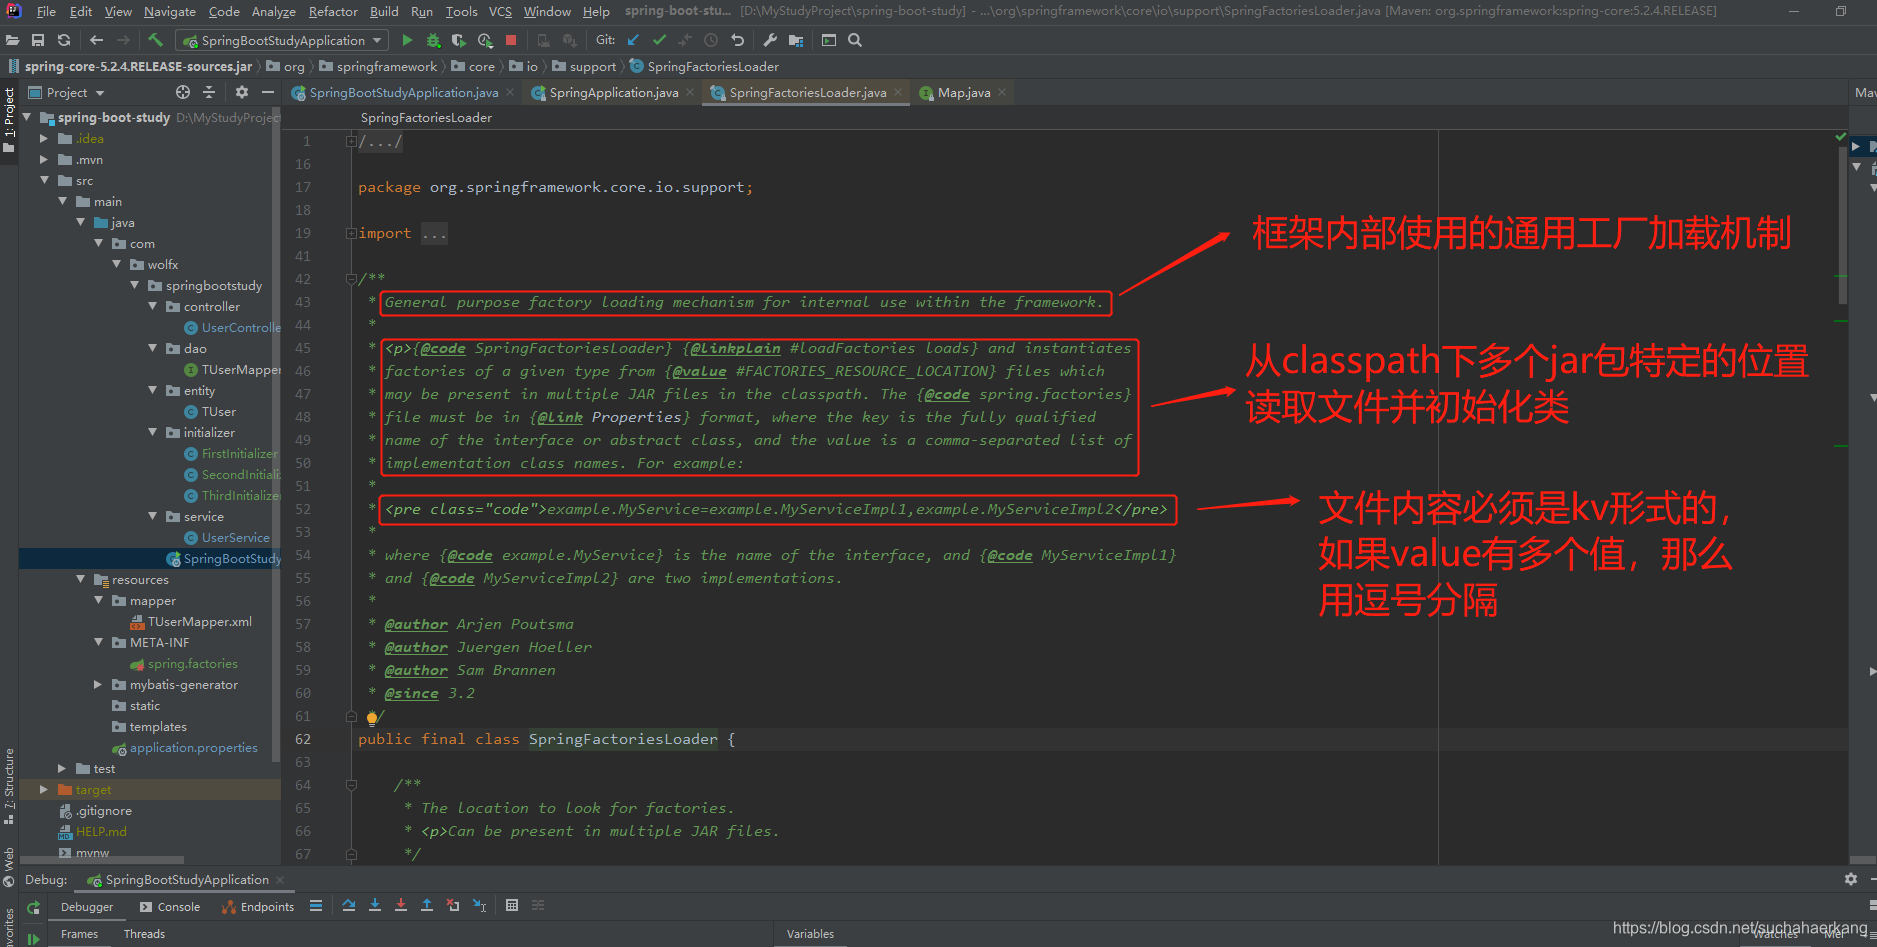Expand the target folder node

click(44, 790)
